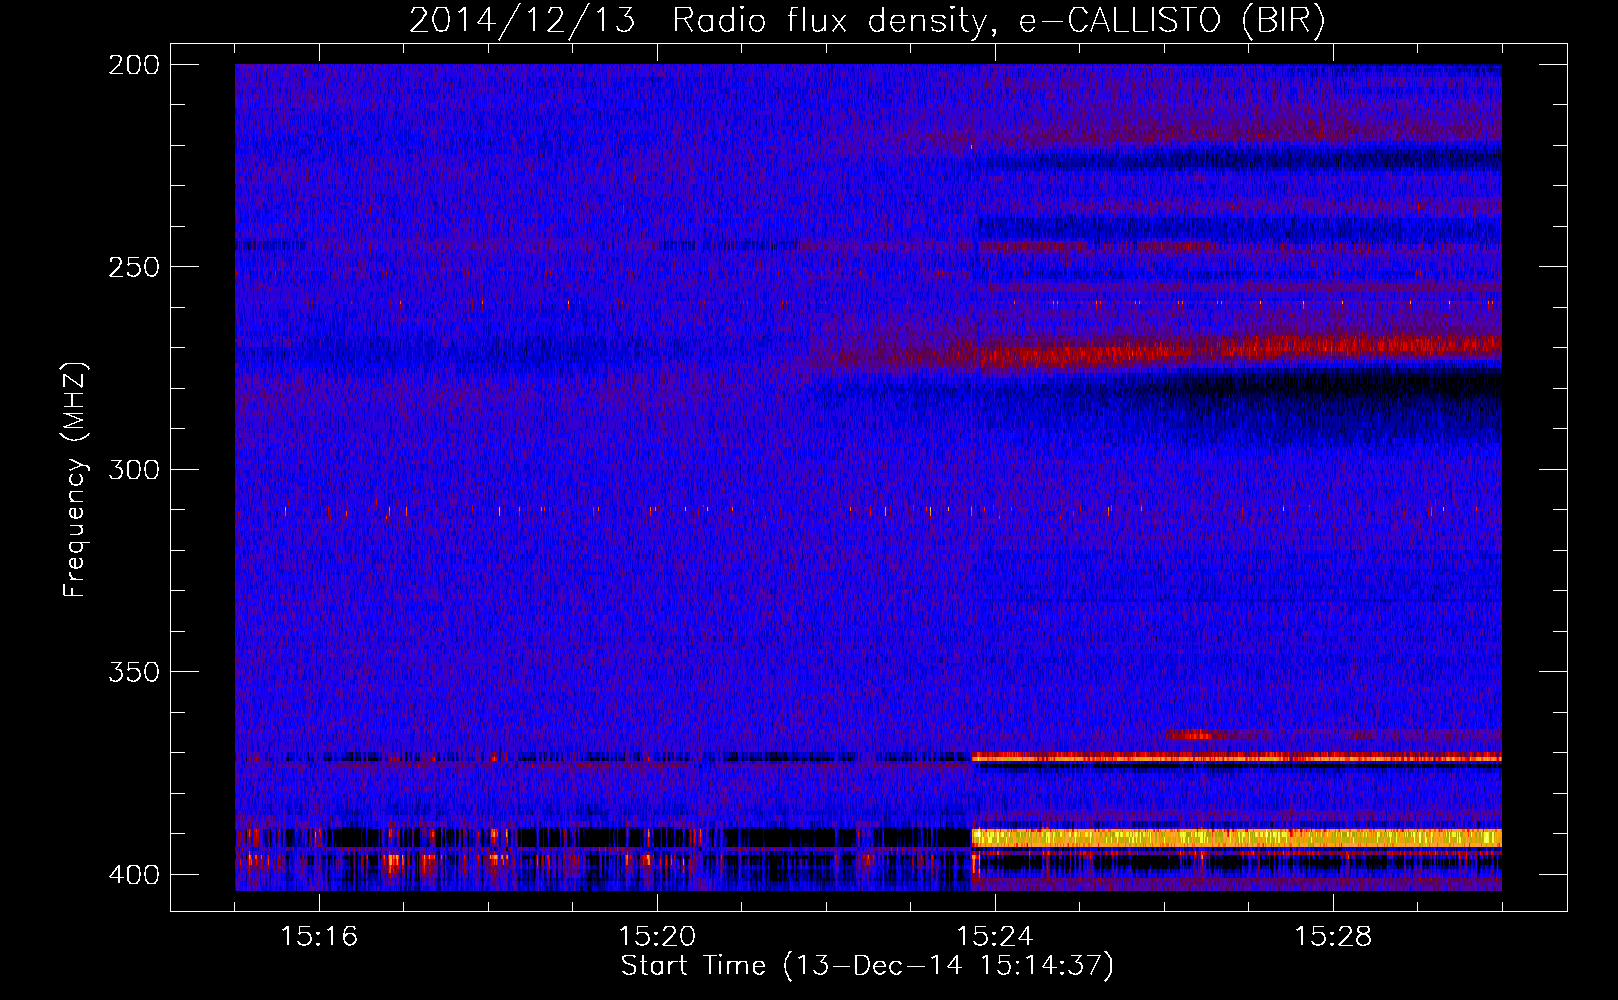Click the 15:28 time tick label

point(1333,937)
